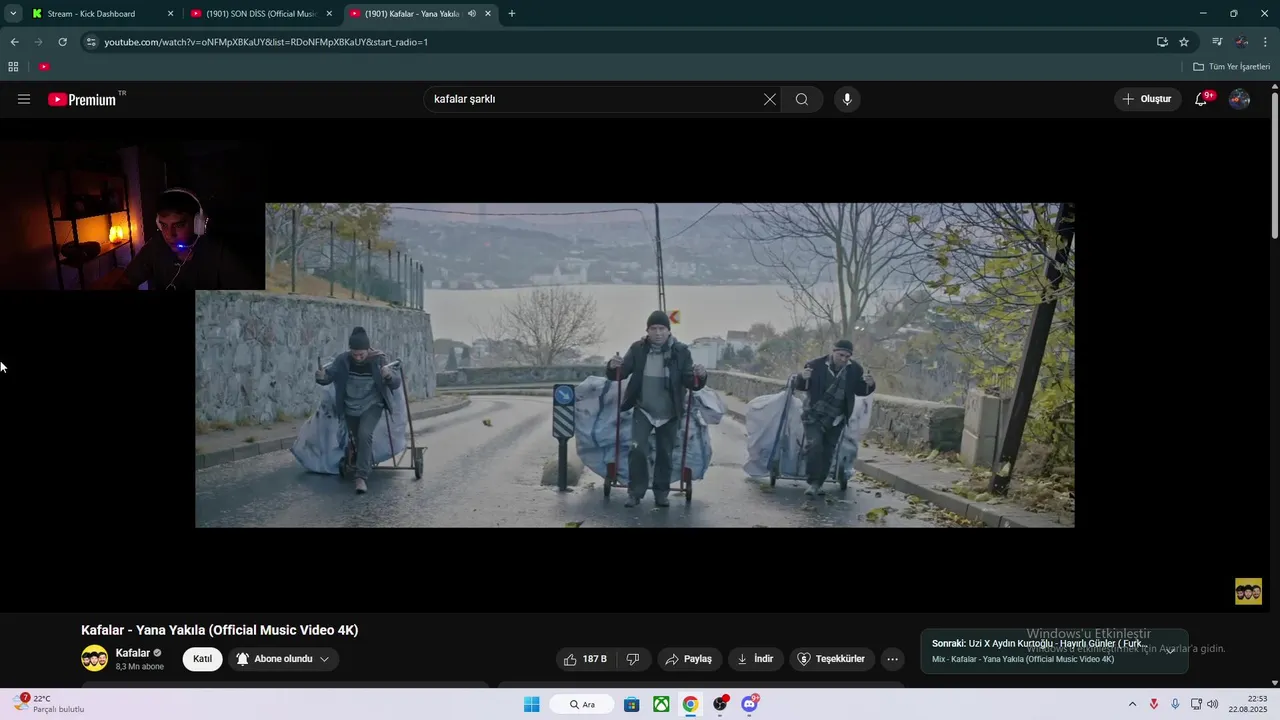
Task: Open Xbox app from taskbar
Action: (661, 704)
